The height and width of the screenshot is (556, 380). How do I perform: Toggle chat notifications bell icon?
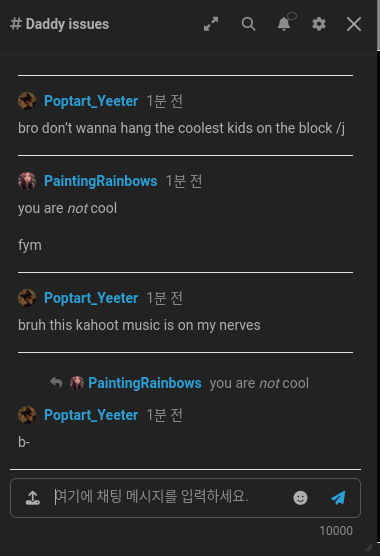[284, 23]
